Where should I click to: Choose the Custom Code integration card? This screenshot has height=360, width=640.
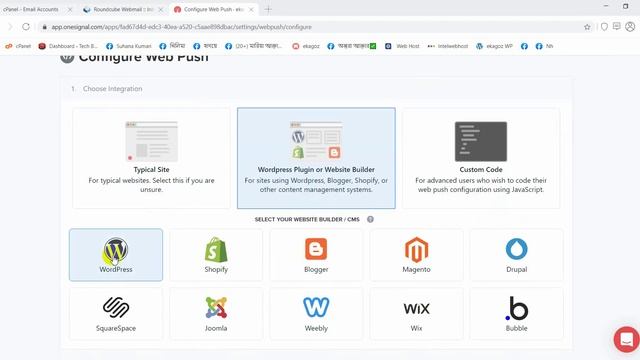(481, 158)
